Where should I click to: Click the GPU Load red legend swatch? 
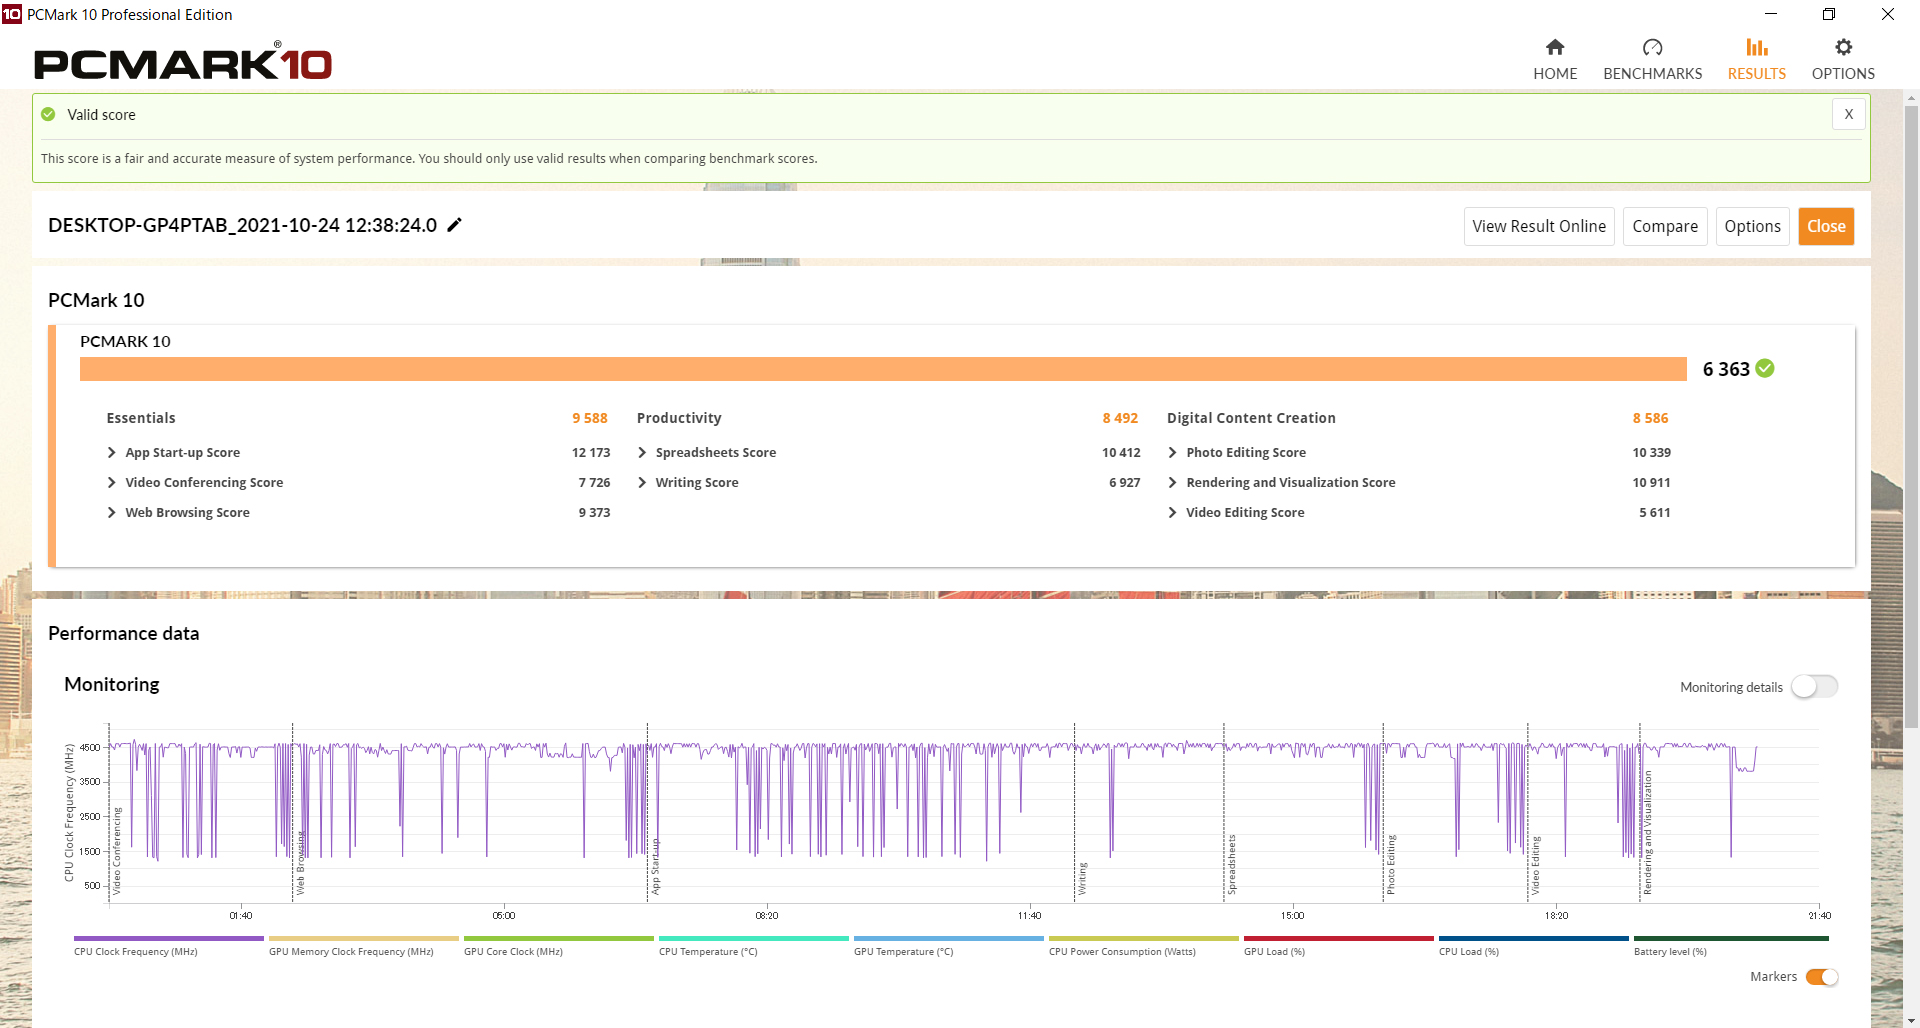coord(1338,939)
